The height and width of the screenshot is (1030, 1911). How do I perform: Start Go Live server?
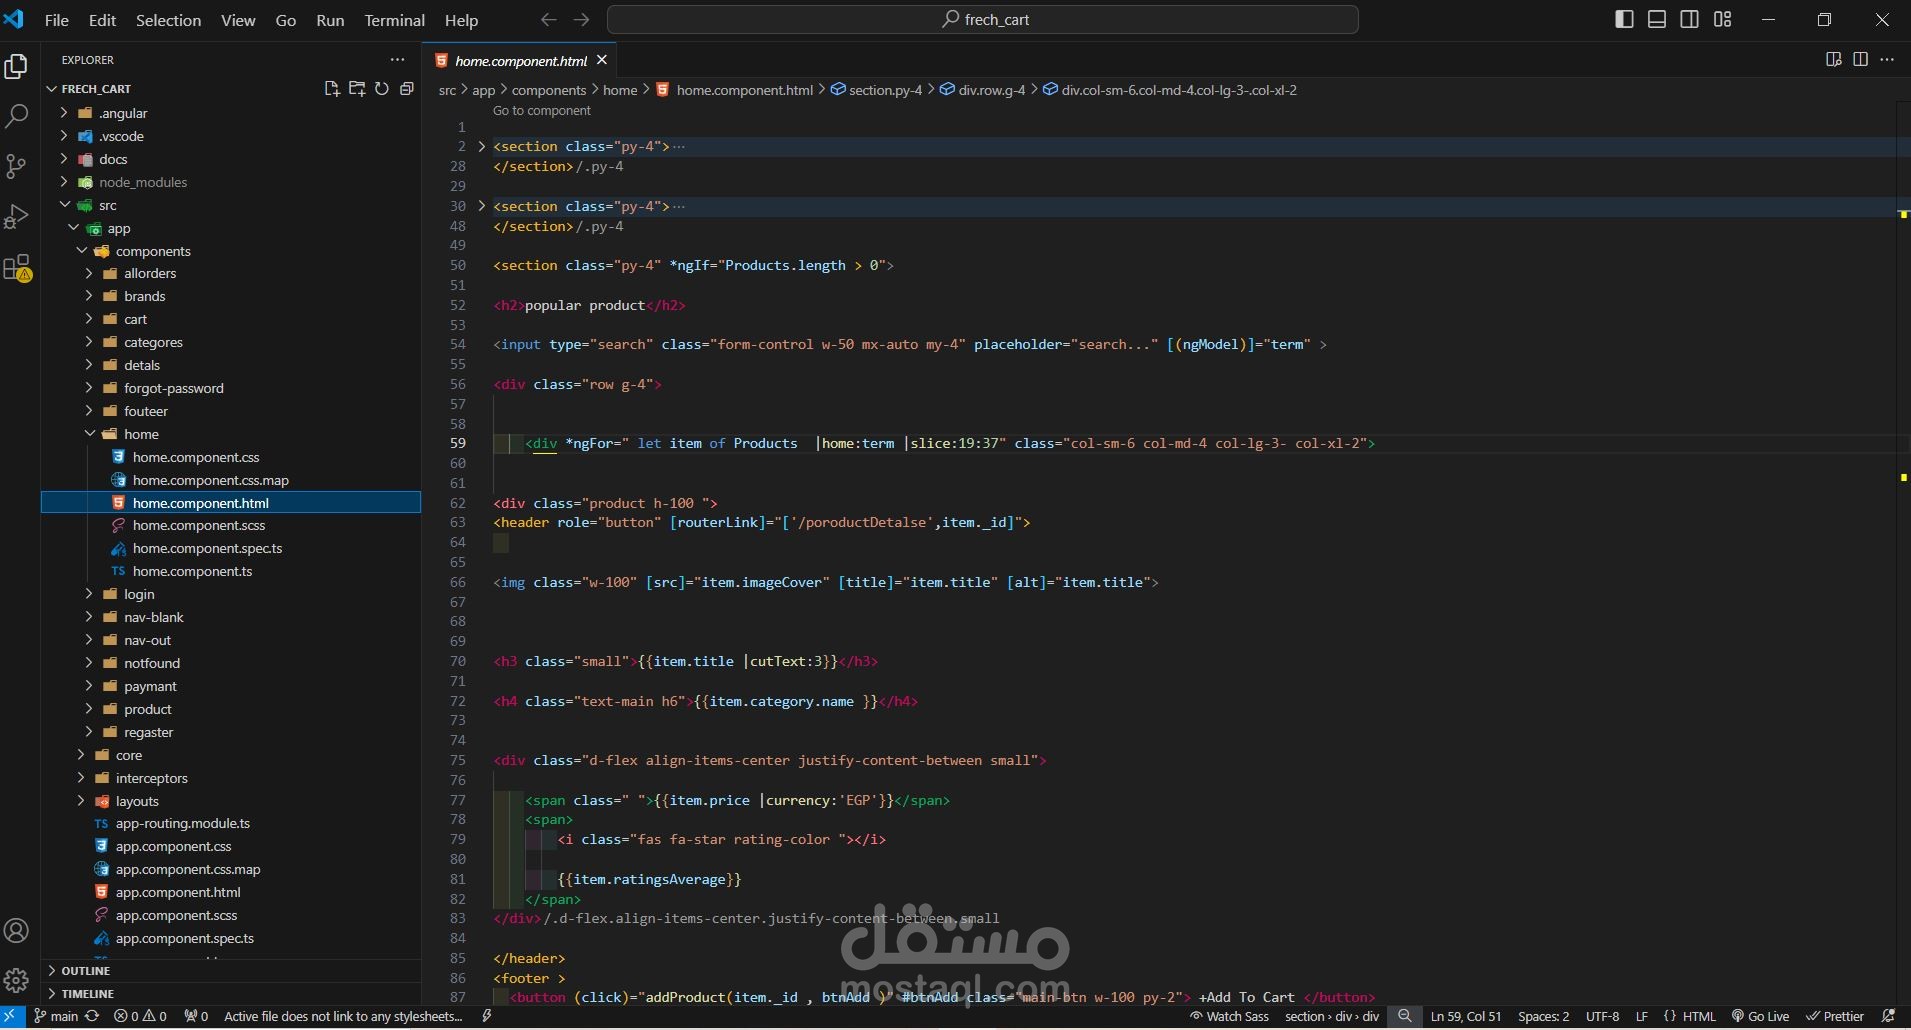point(1760,1016)
